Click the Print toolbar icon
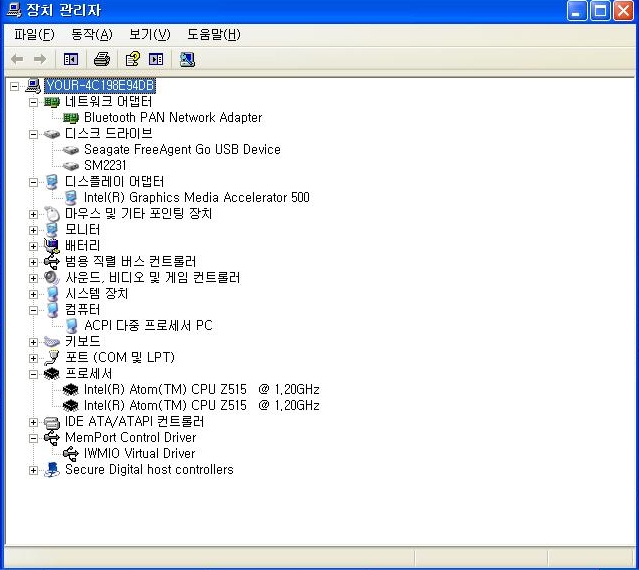Screen dimensions: 639x570 coord(101,59)
